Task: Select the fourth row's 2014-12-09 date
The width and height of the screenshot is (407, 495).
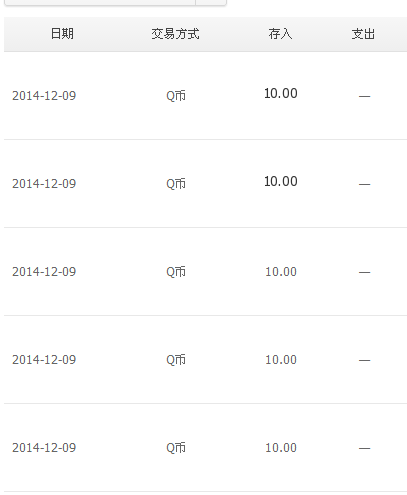Action: tap(44, 360)
